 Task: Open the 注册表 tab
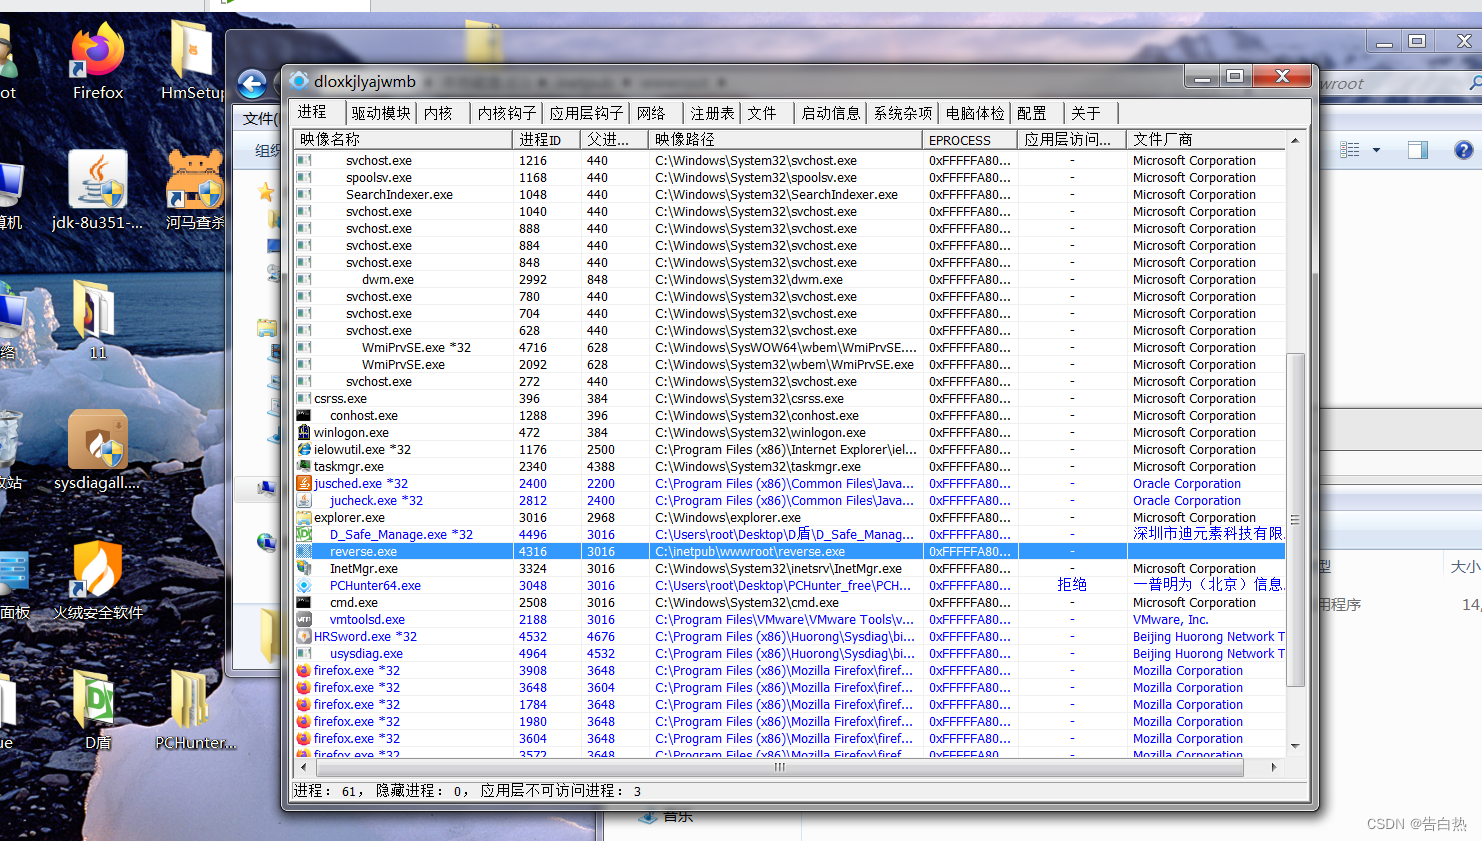(712, 113)
